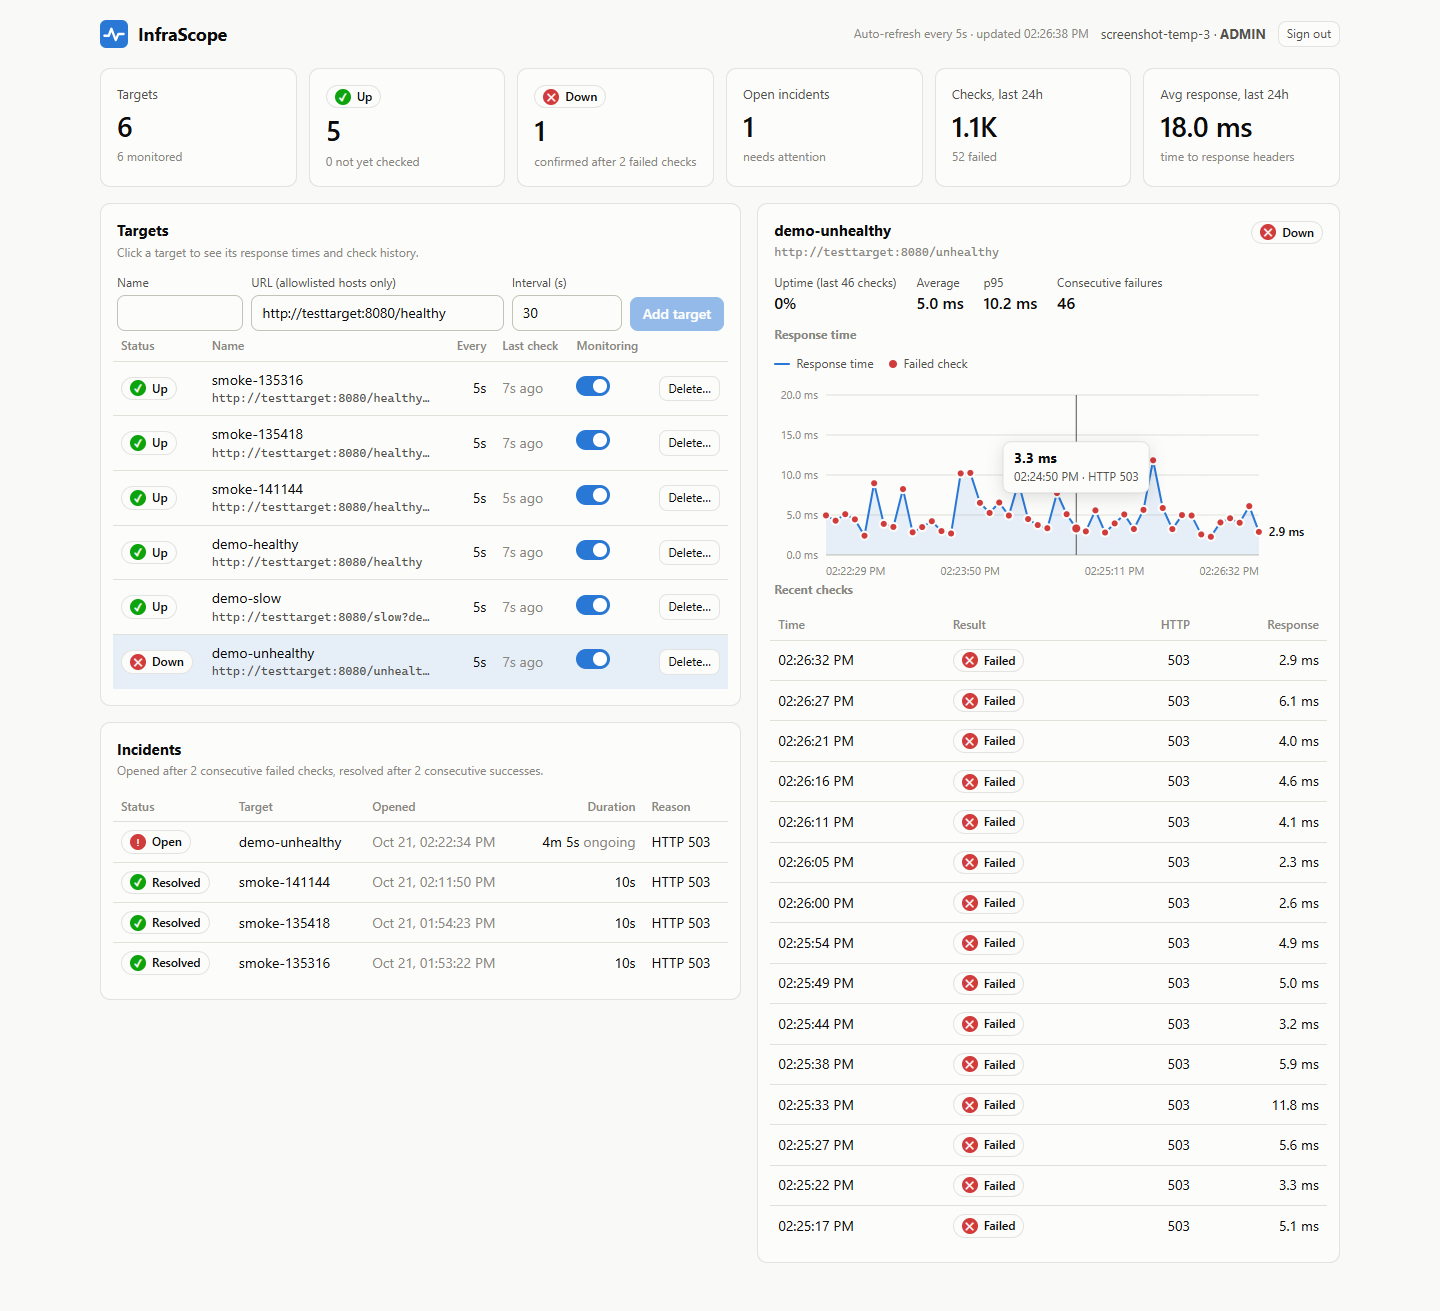Delete the demo-healthy target

(x=689, y=553)
